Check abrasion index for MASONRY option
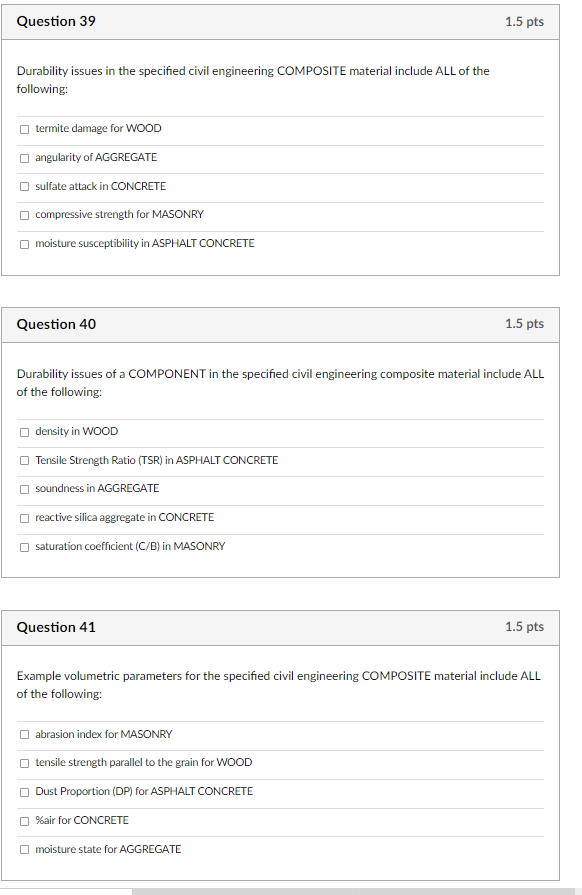This screenshot has height=895, width=582. click(x=24, y=734)
